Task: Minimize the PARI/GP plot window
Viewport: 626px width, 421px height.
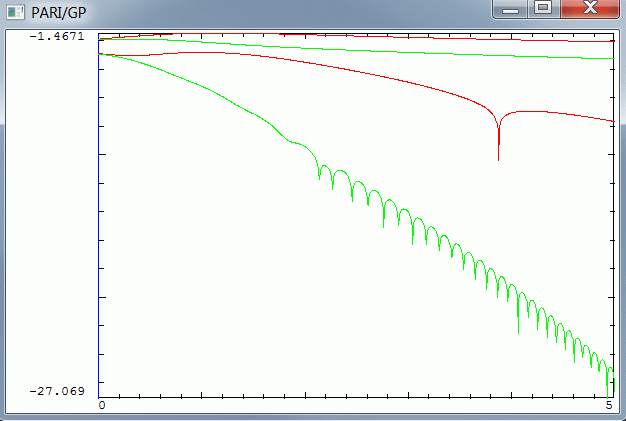Action: [x=511, y=9]
